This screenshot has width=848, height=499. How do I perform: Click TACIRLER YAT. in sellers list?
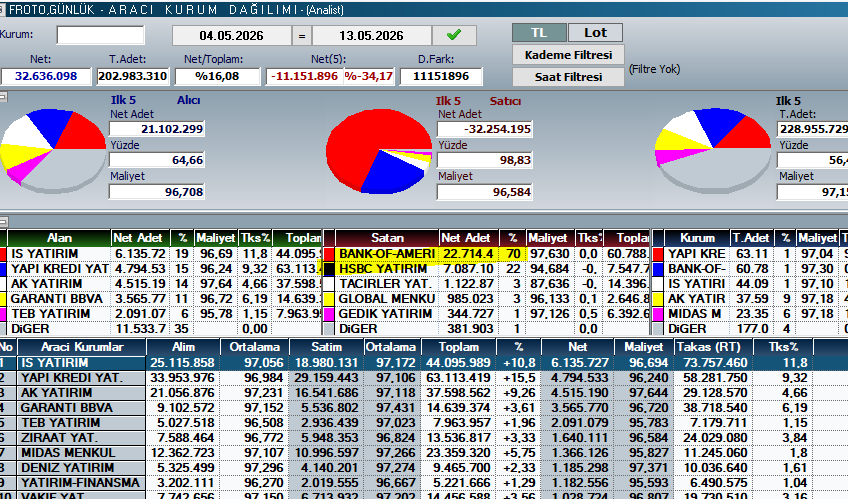pyautogui.click(x=385, y=284)
